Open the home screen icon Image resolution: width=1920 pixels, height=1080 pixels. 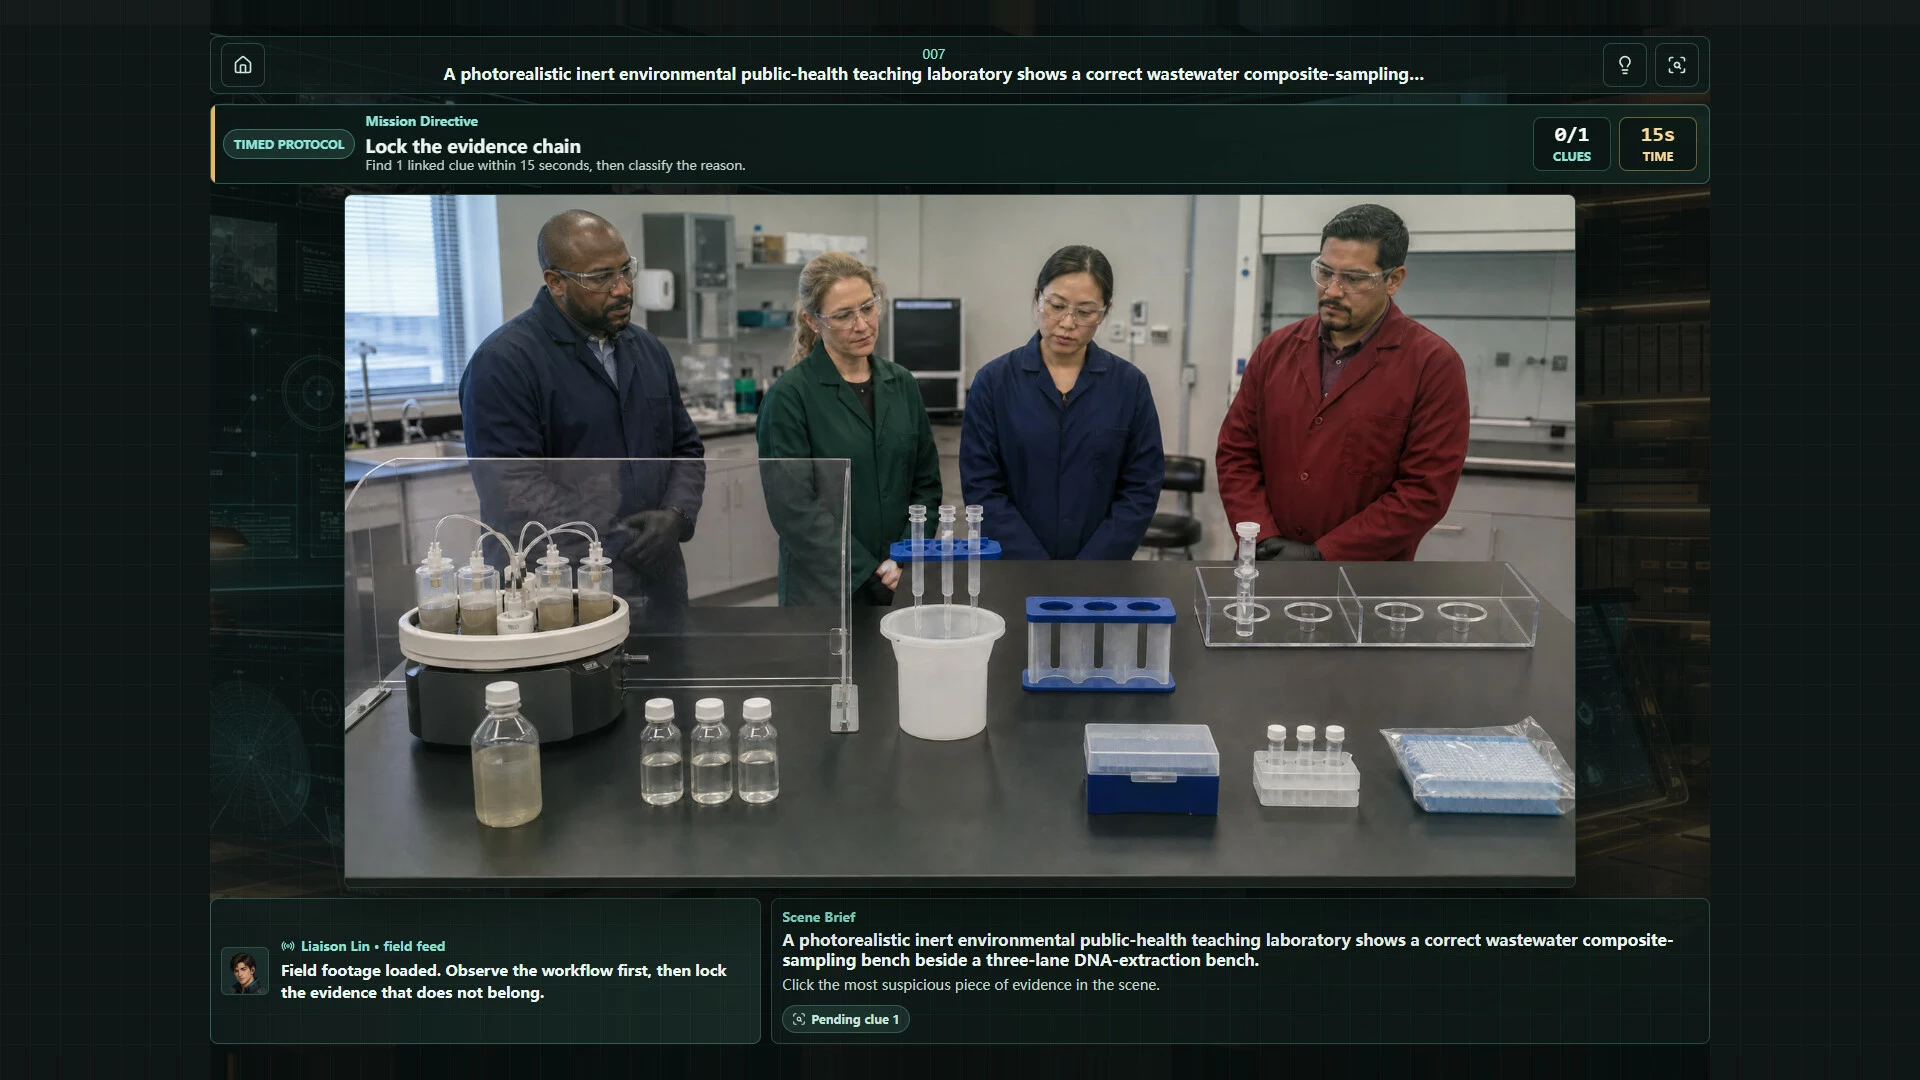(243, 65)
